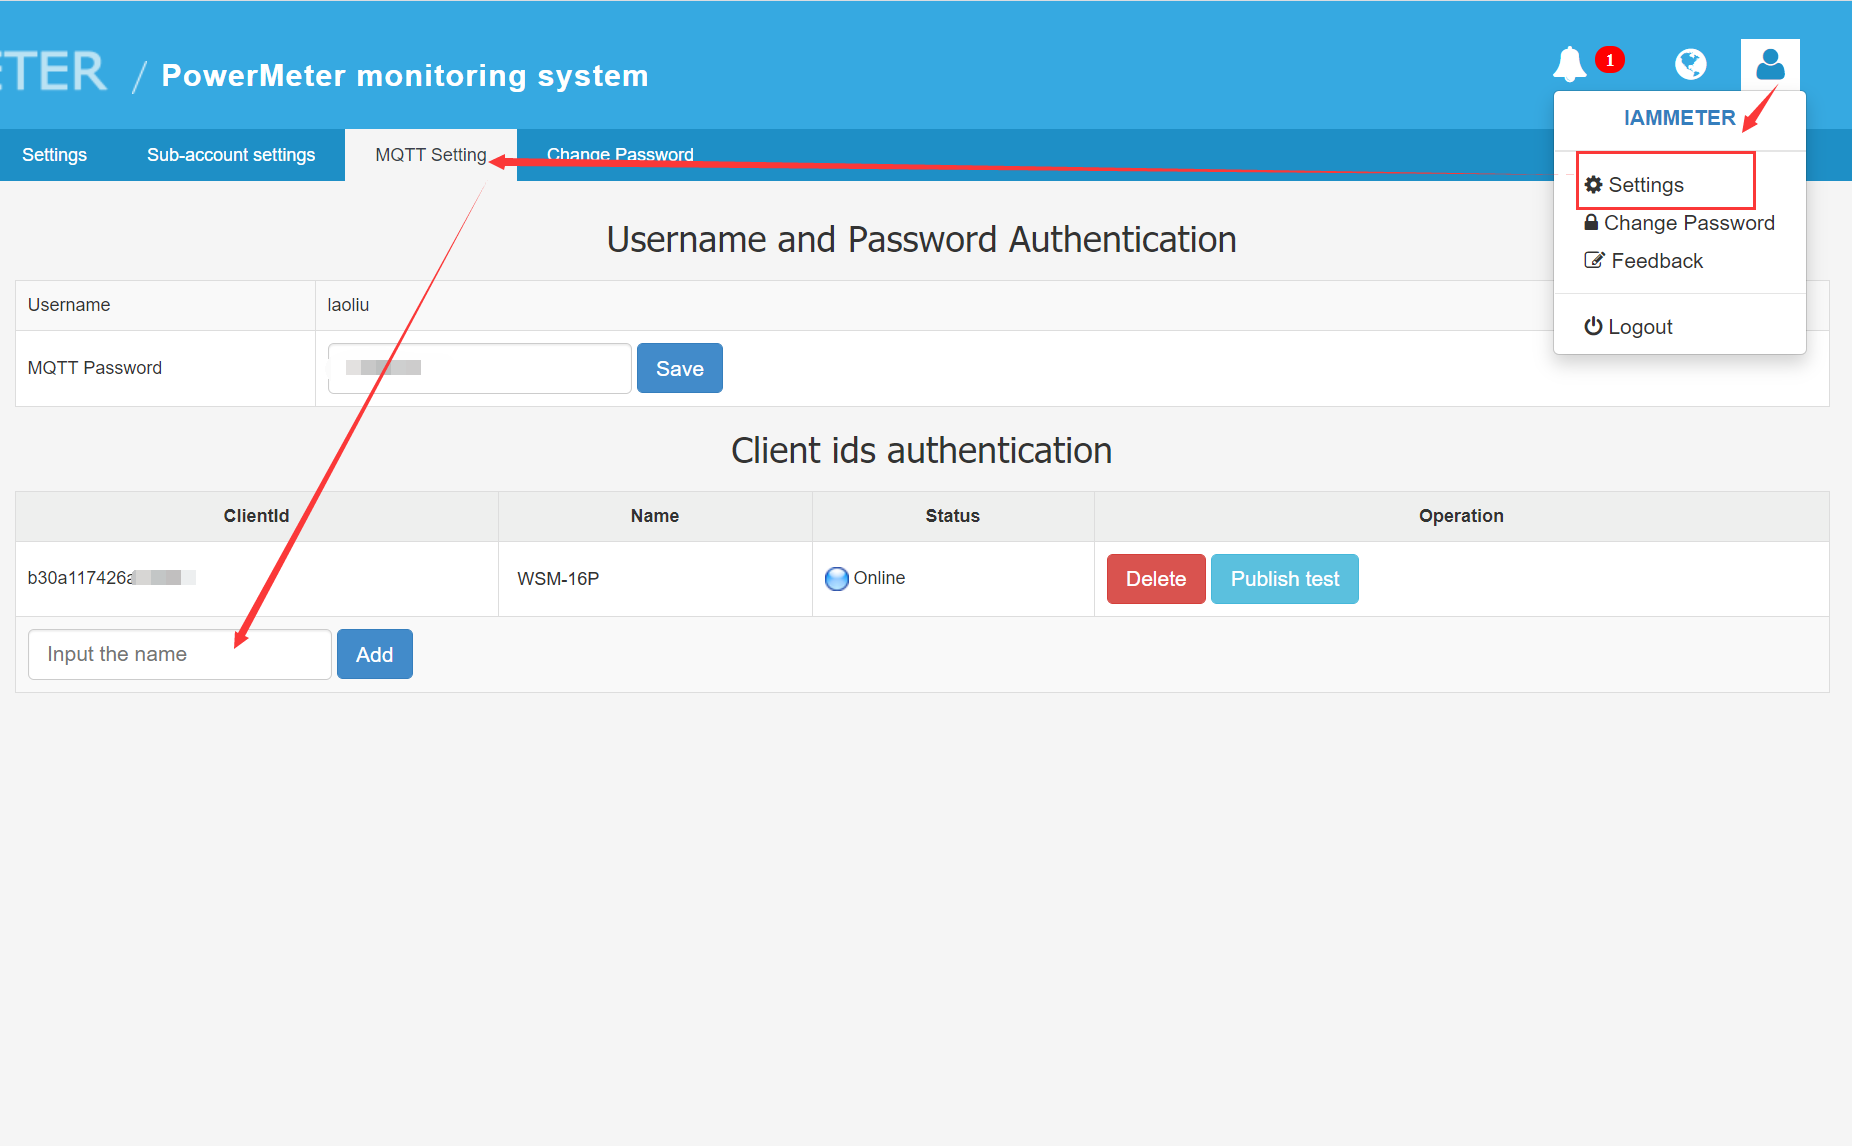Click the red notification count badge
This screenshot has width=1852, height=1146.
click(1609, 60)
